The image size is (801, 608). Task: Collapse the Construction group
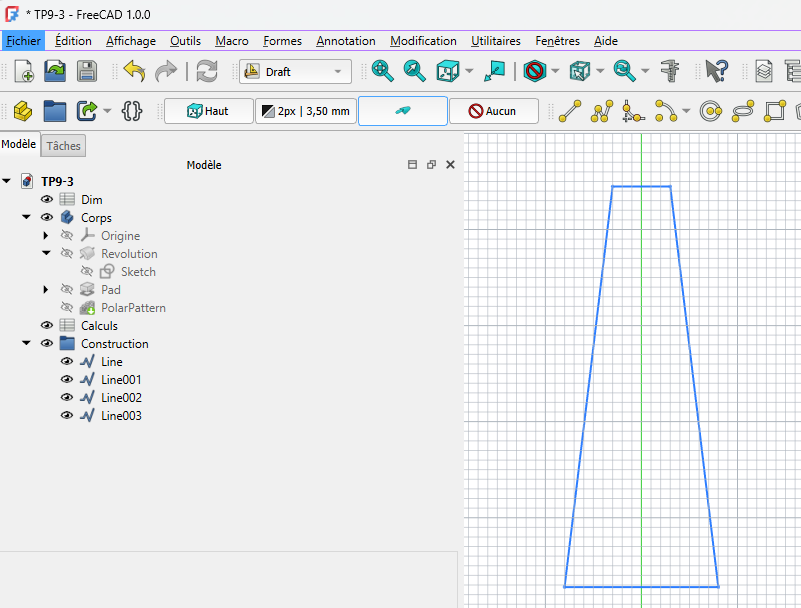[27, 344]
